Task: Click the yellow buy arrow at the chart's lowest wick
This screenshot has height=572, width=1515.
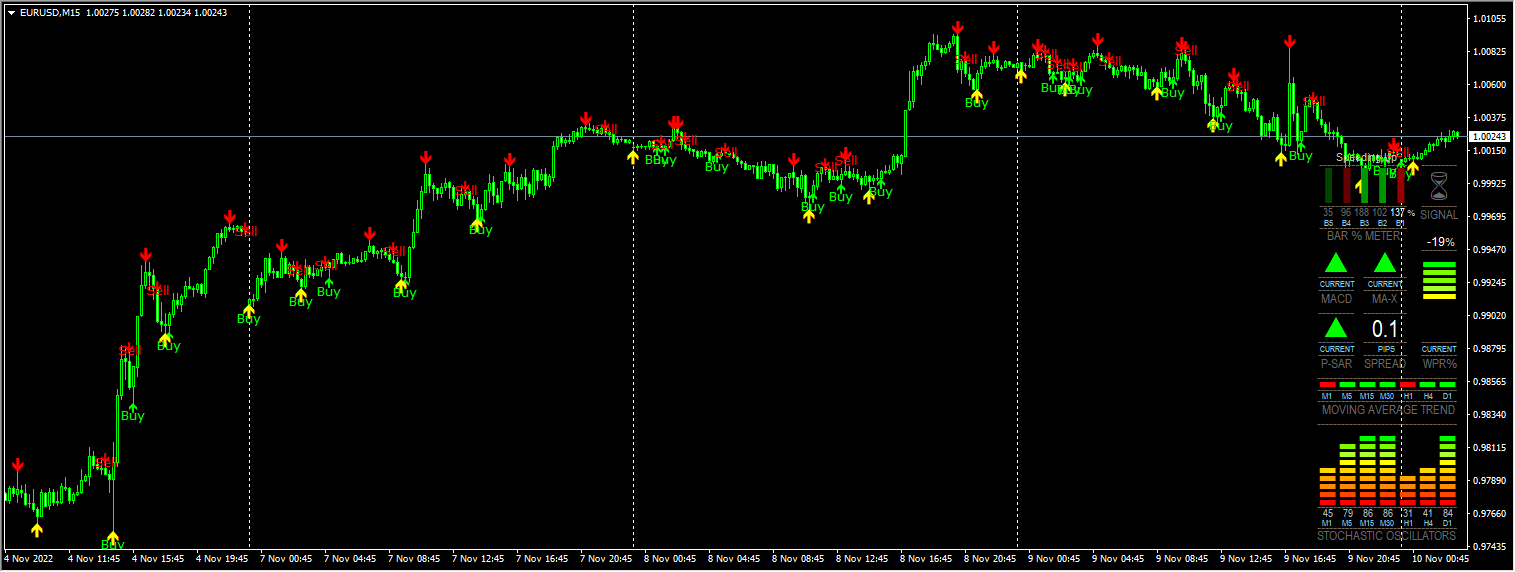Action: pyautogui.click(x=112, y=538)
